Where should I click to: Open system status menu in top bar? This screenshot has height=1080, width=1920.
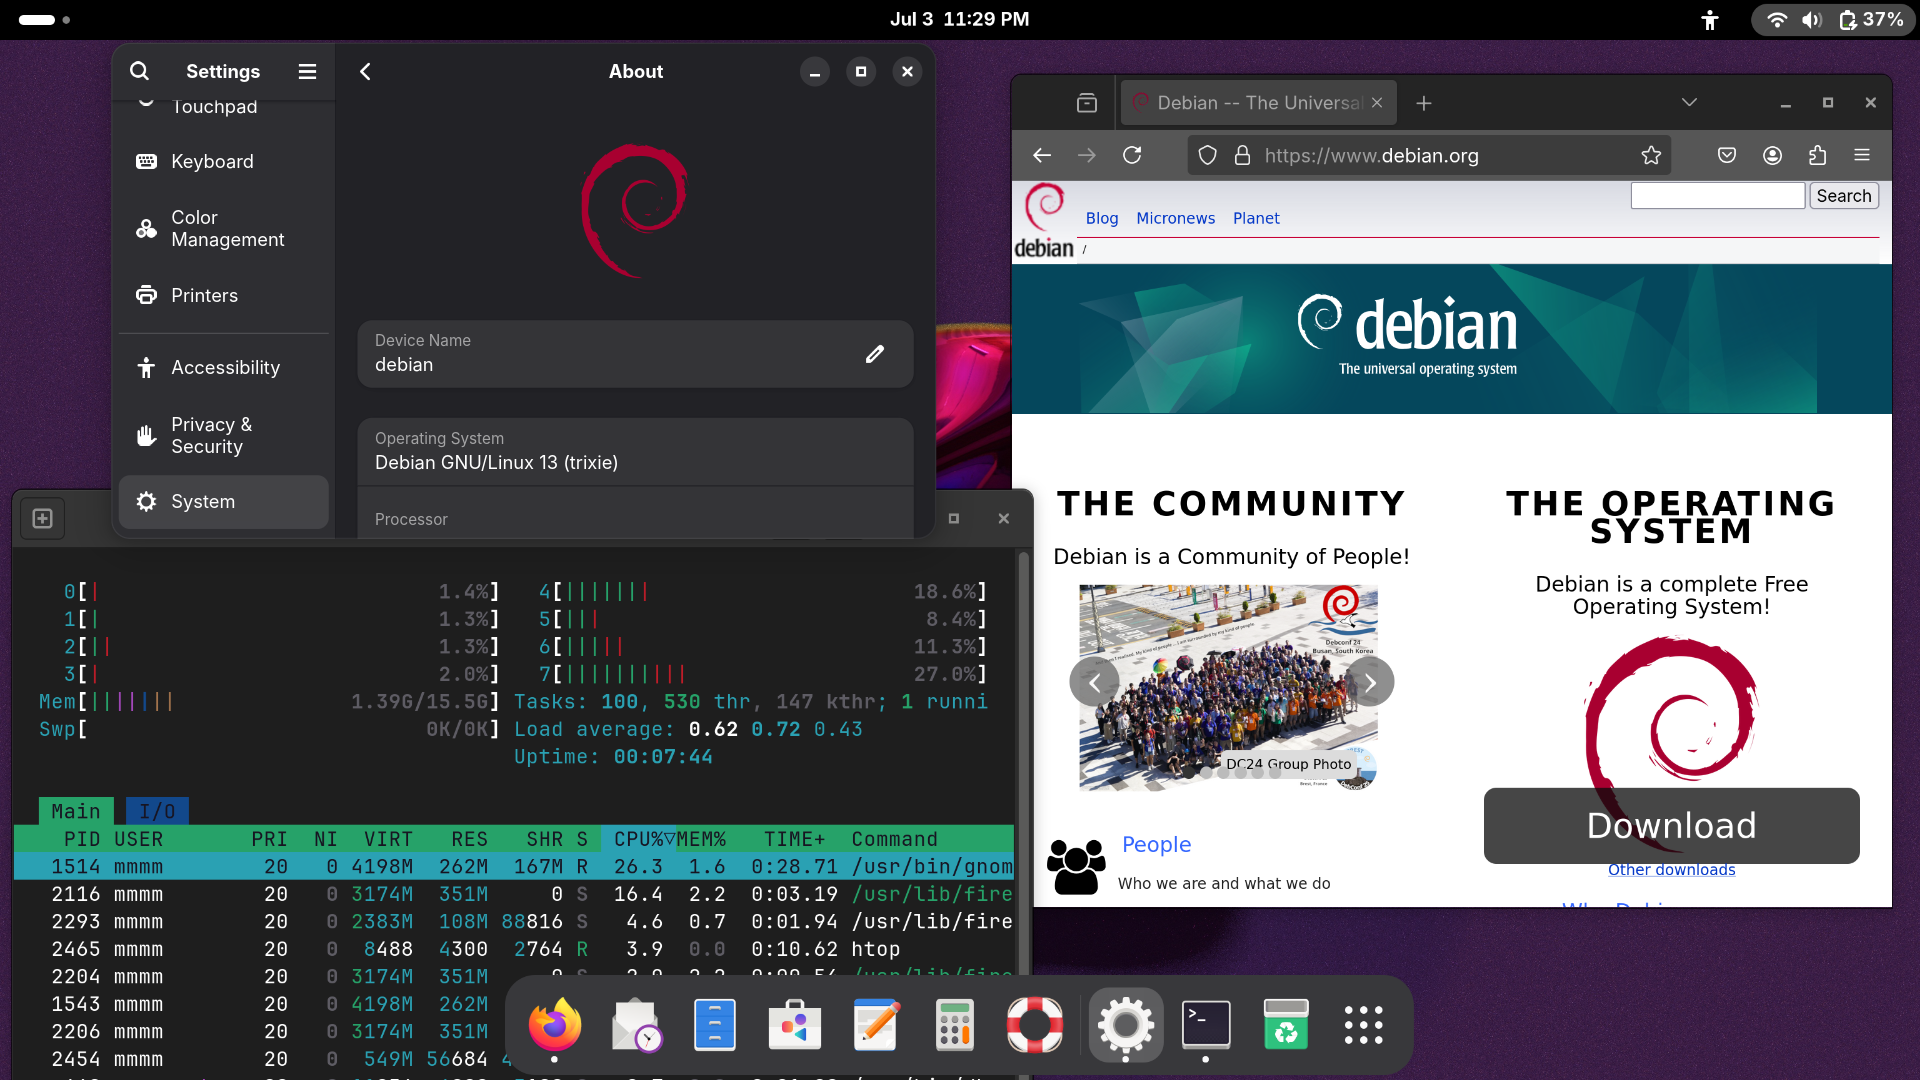point(1834,20)
